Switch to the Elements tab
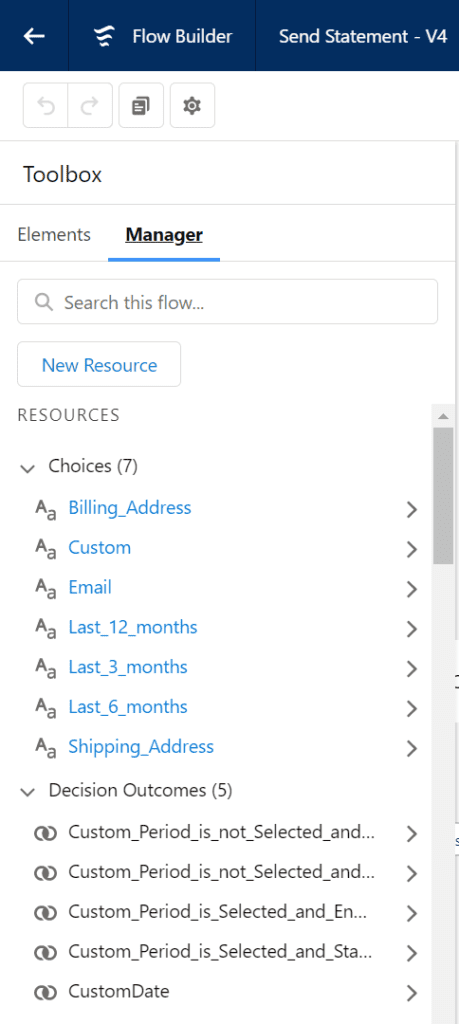This screenshot has height=1024, width=459. [x=54, y=234]
